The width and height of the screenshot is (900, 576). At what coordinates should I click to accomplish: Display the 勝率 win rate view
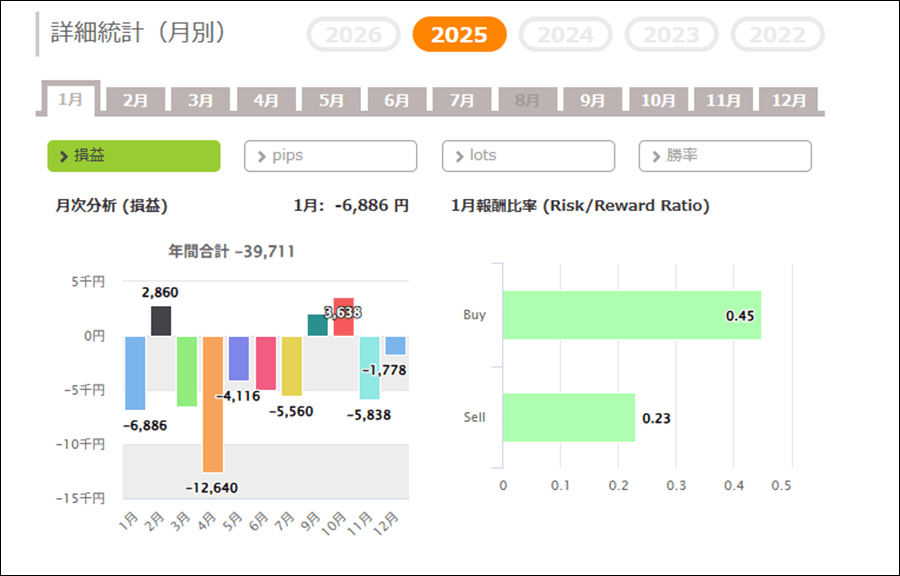(725, 156)
